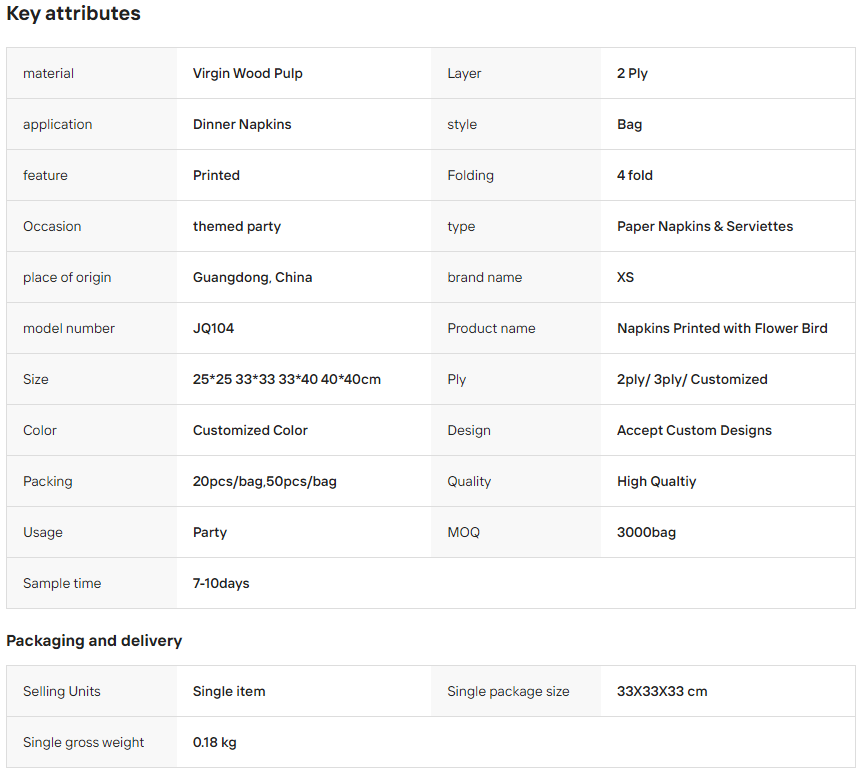Select the 7-10days sample time value

click(220, 584)
